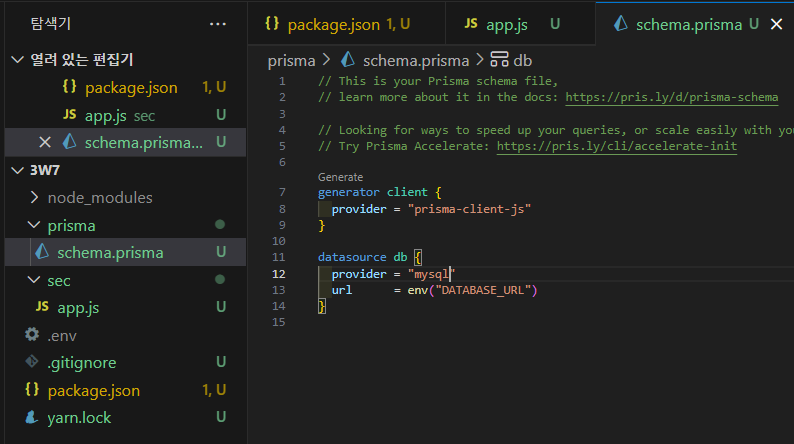Close schema.prisma in open editors list
Screen dimensions: 794x444
point(45,143)
